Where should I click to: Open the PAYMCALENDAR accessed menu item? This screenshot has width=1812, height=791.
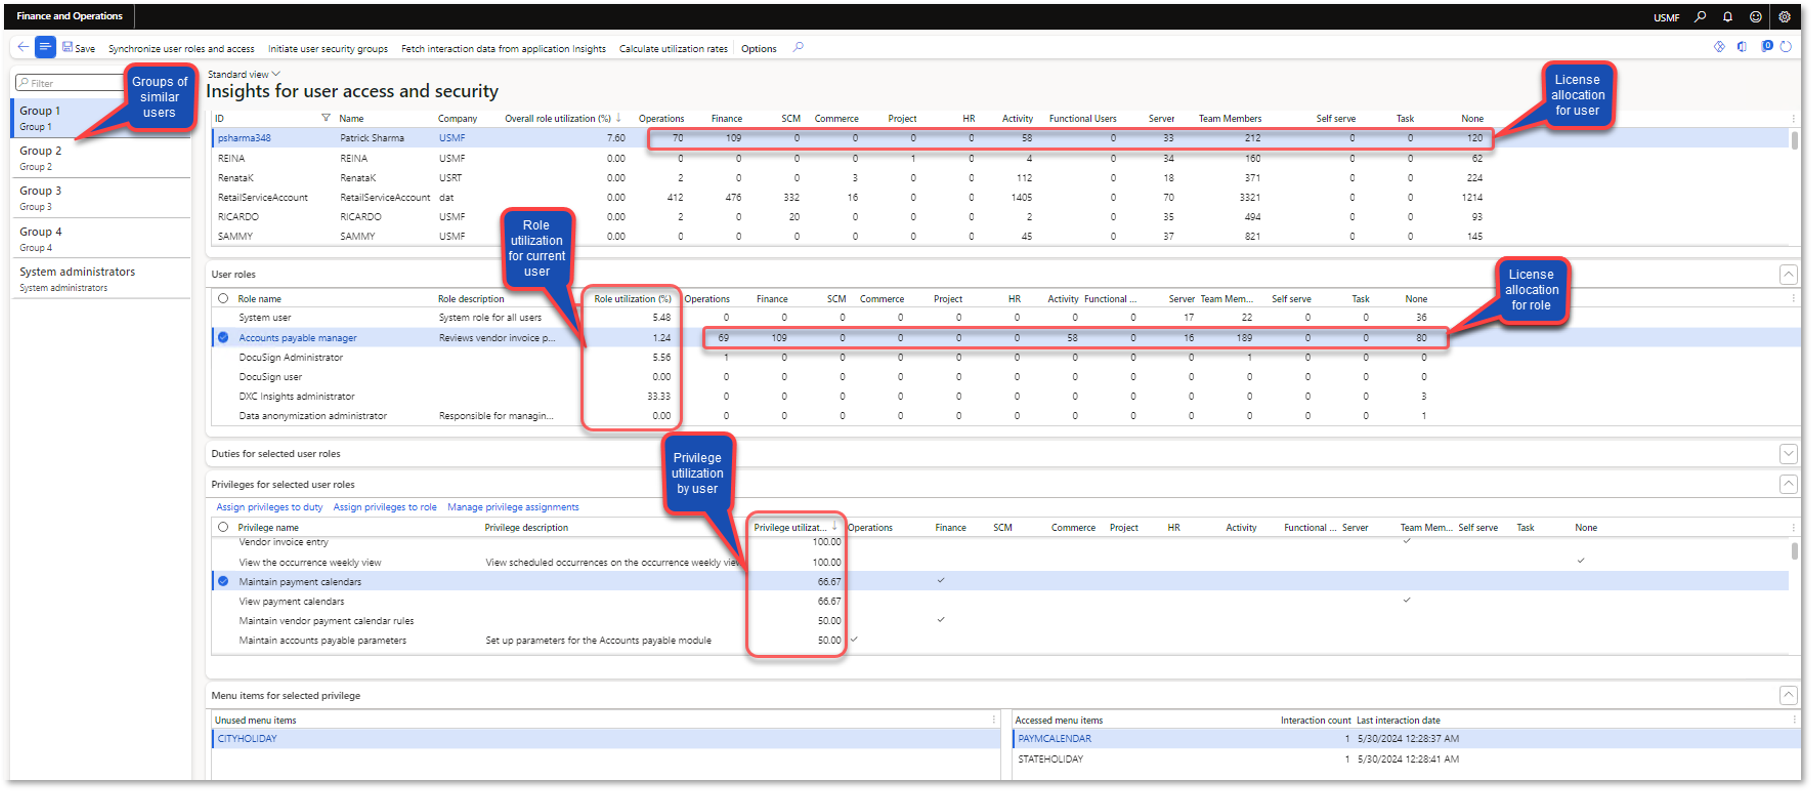point(1055,738)
